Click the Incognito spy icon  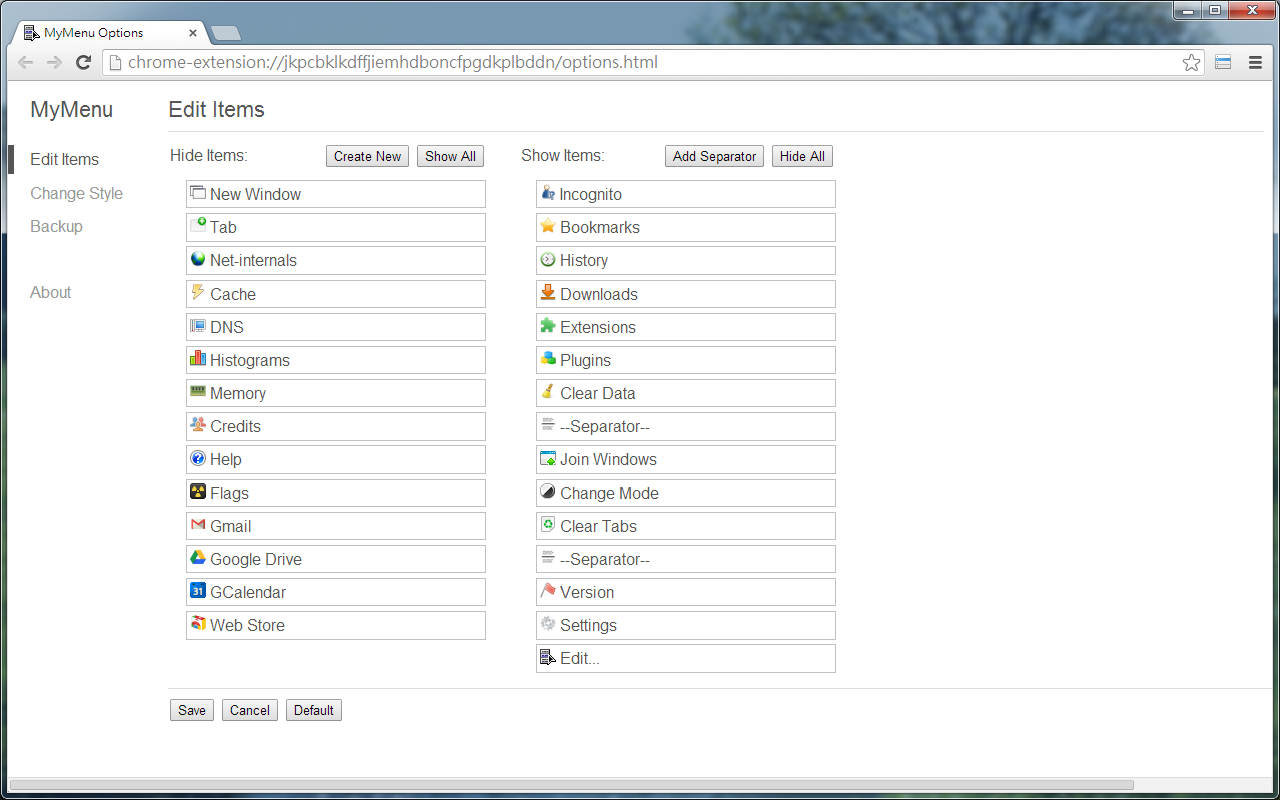click(x=548, y=193)
